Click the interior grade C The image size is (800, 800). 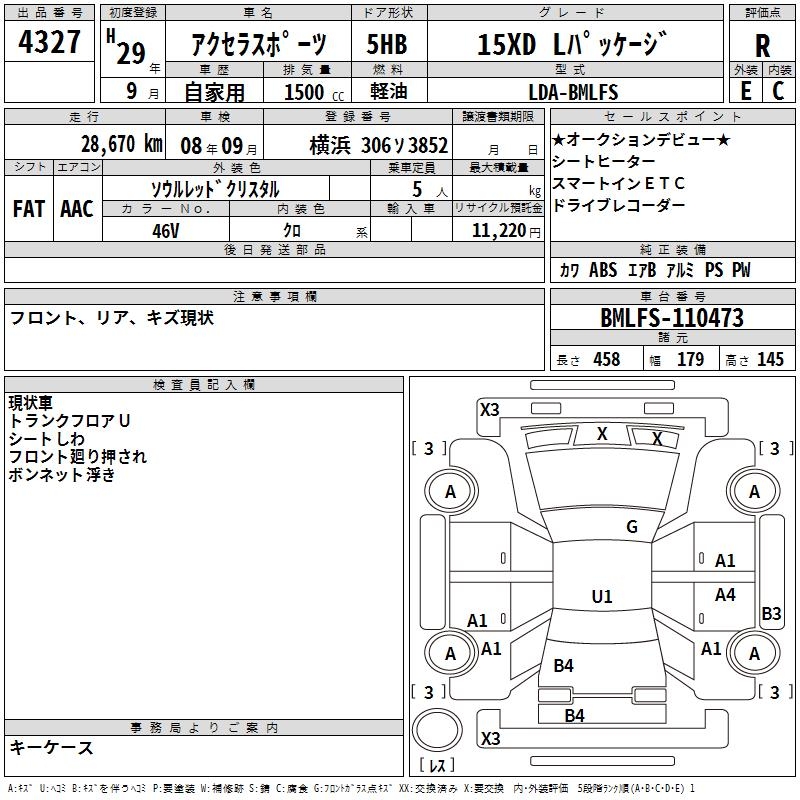point(778,91)
